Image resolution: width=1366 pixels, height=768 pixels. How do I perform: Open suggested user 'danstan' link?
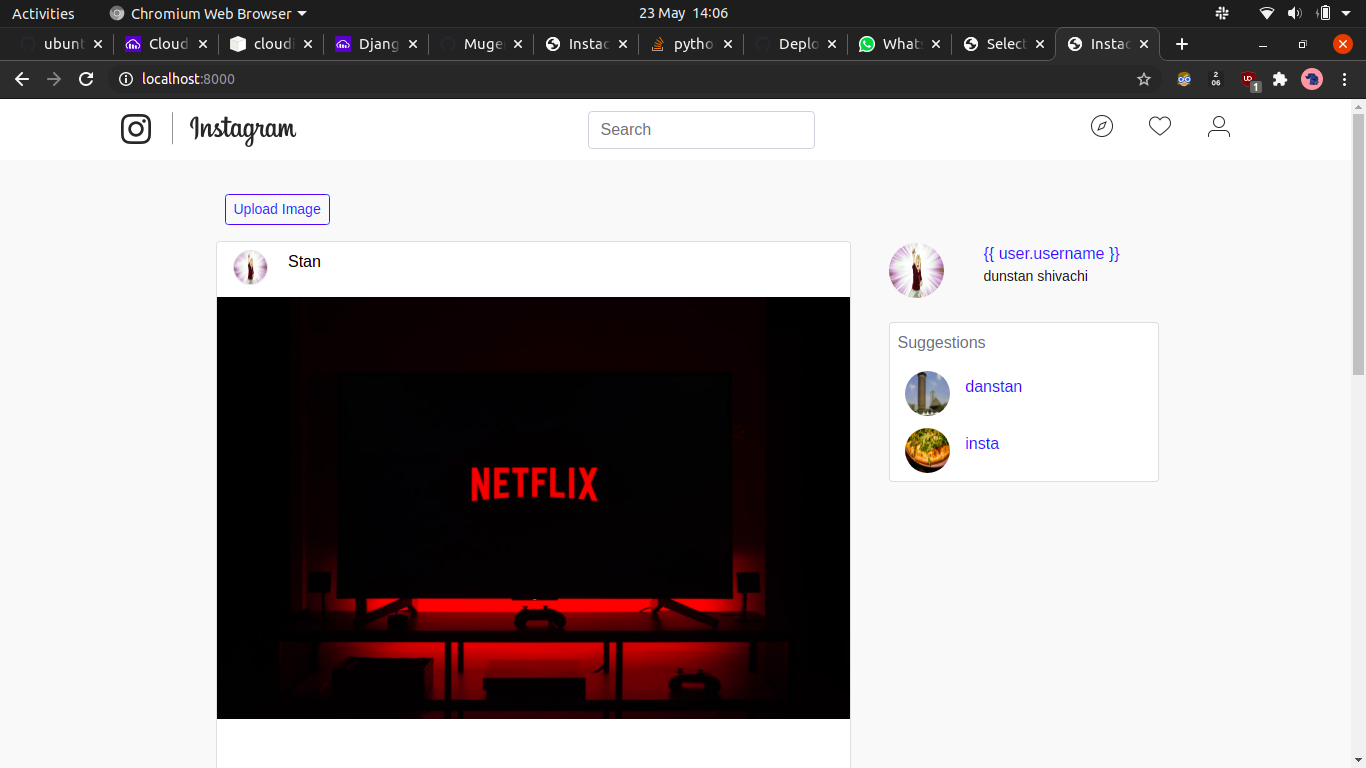(993, 386)
